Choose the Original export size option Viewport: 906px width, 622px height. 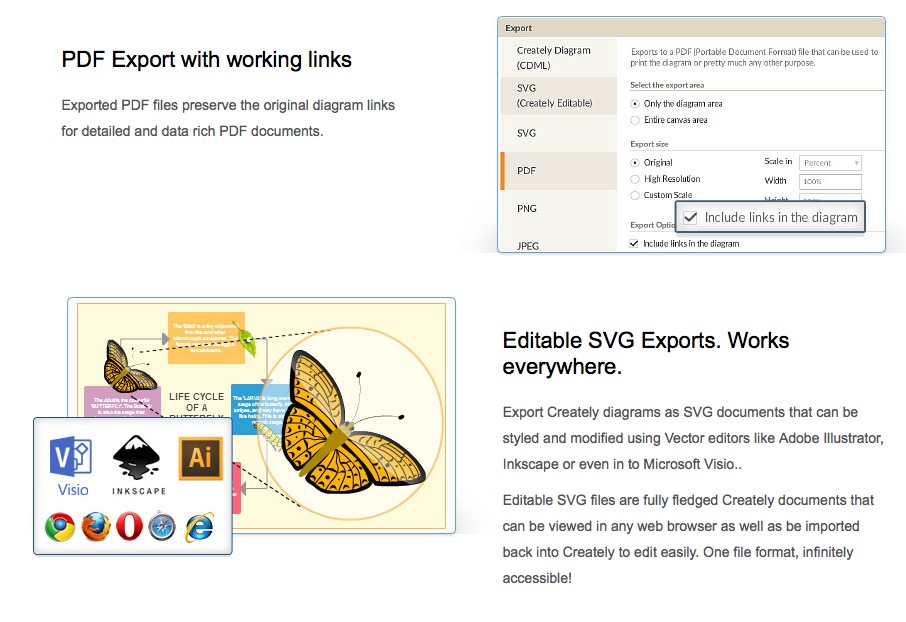point(635,163)
